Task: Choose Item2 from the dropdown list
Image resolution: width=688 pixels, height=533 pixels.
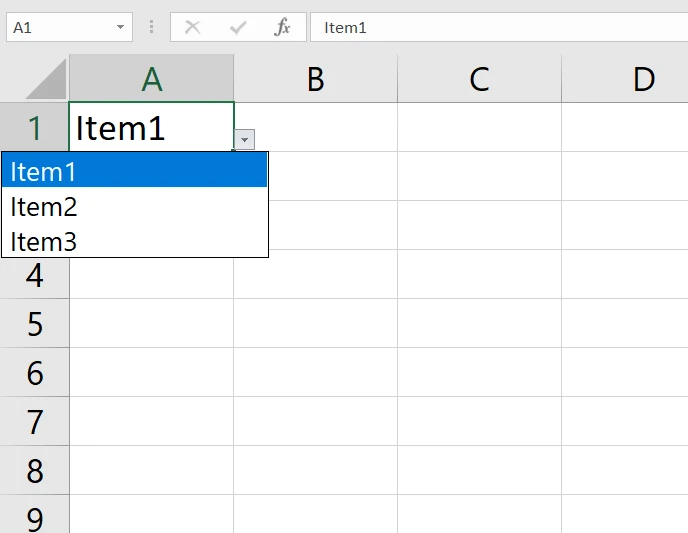Action: (x=134, y=207)
